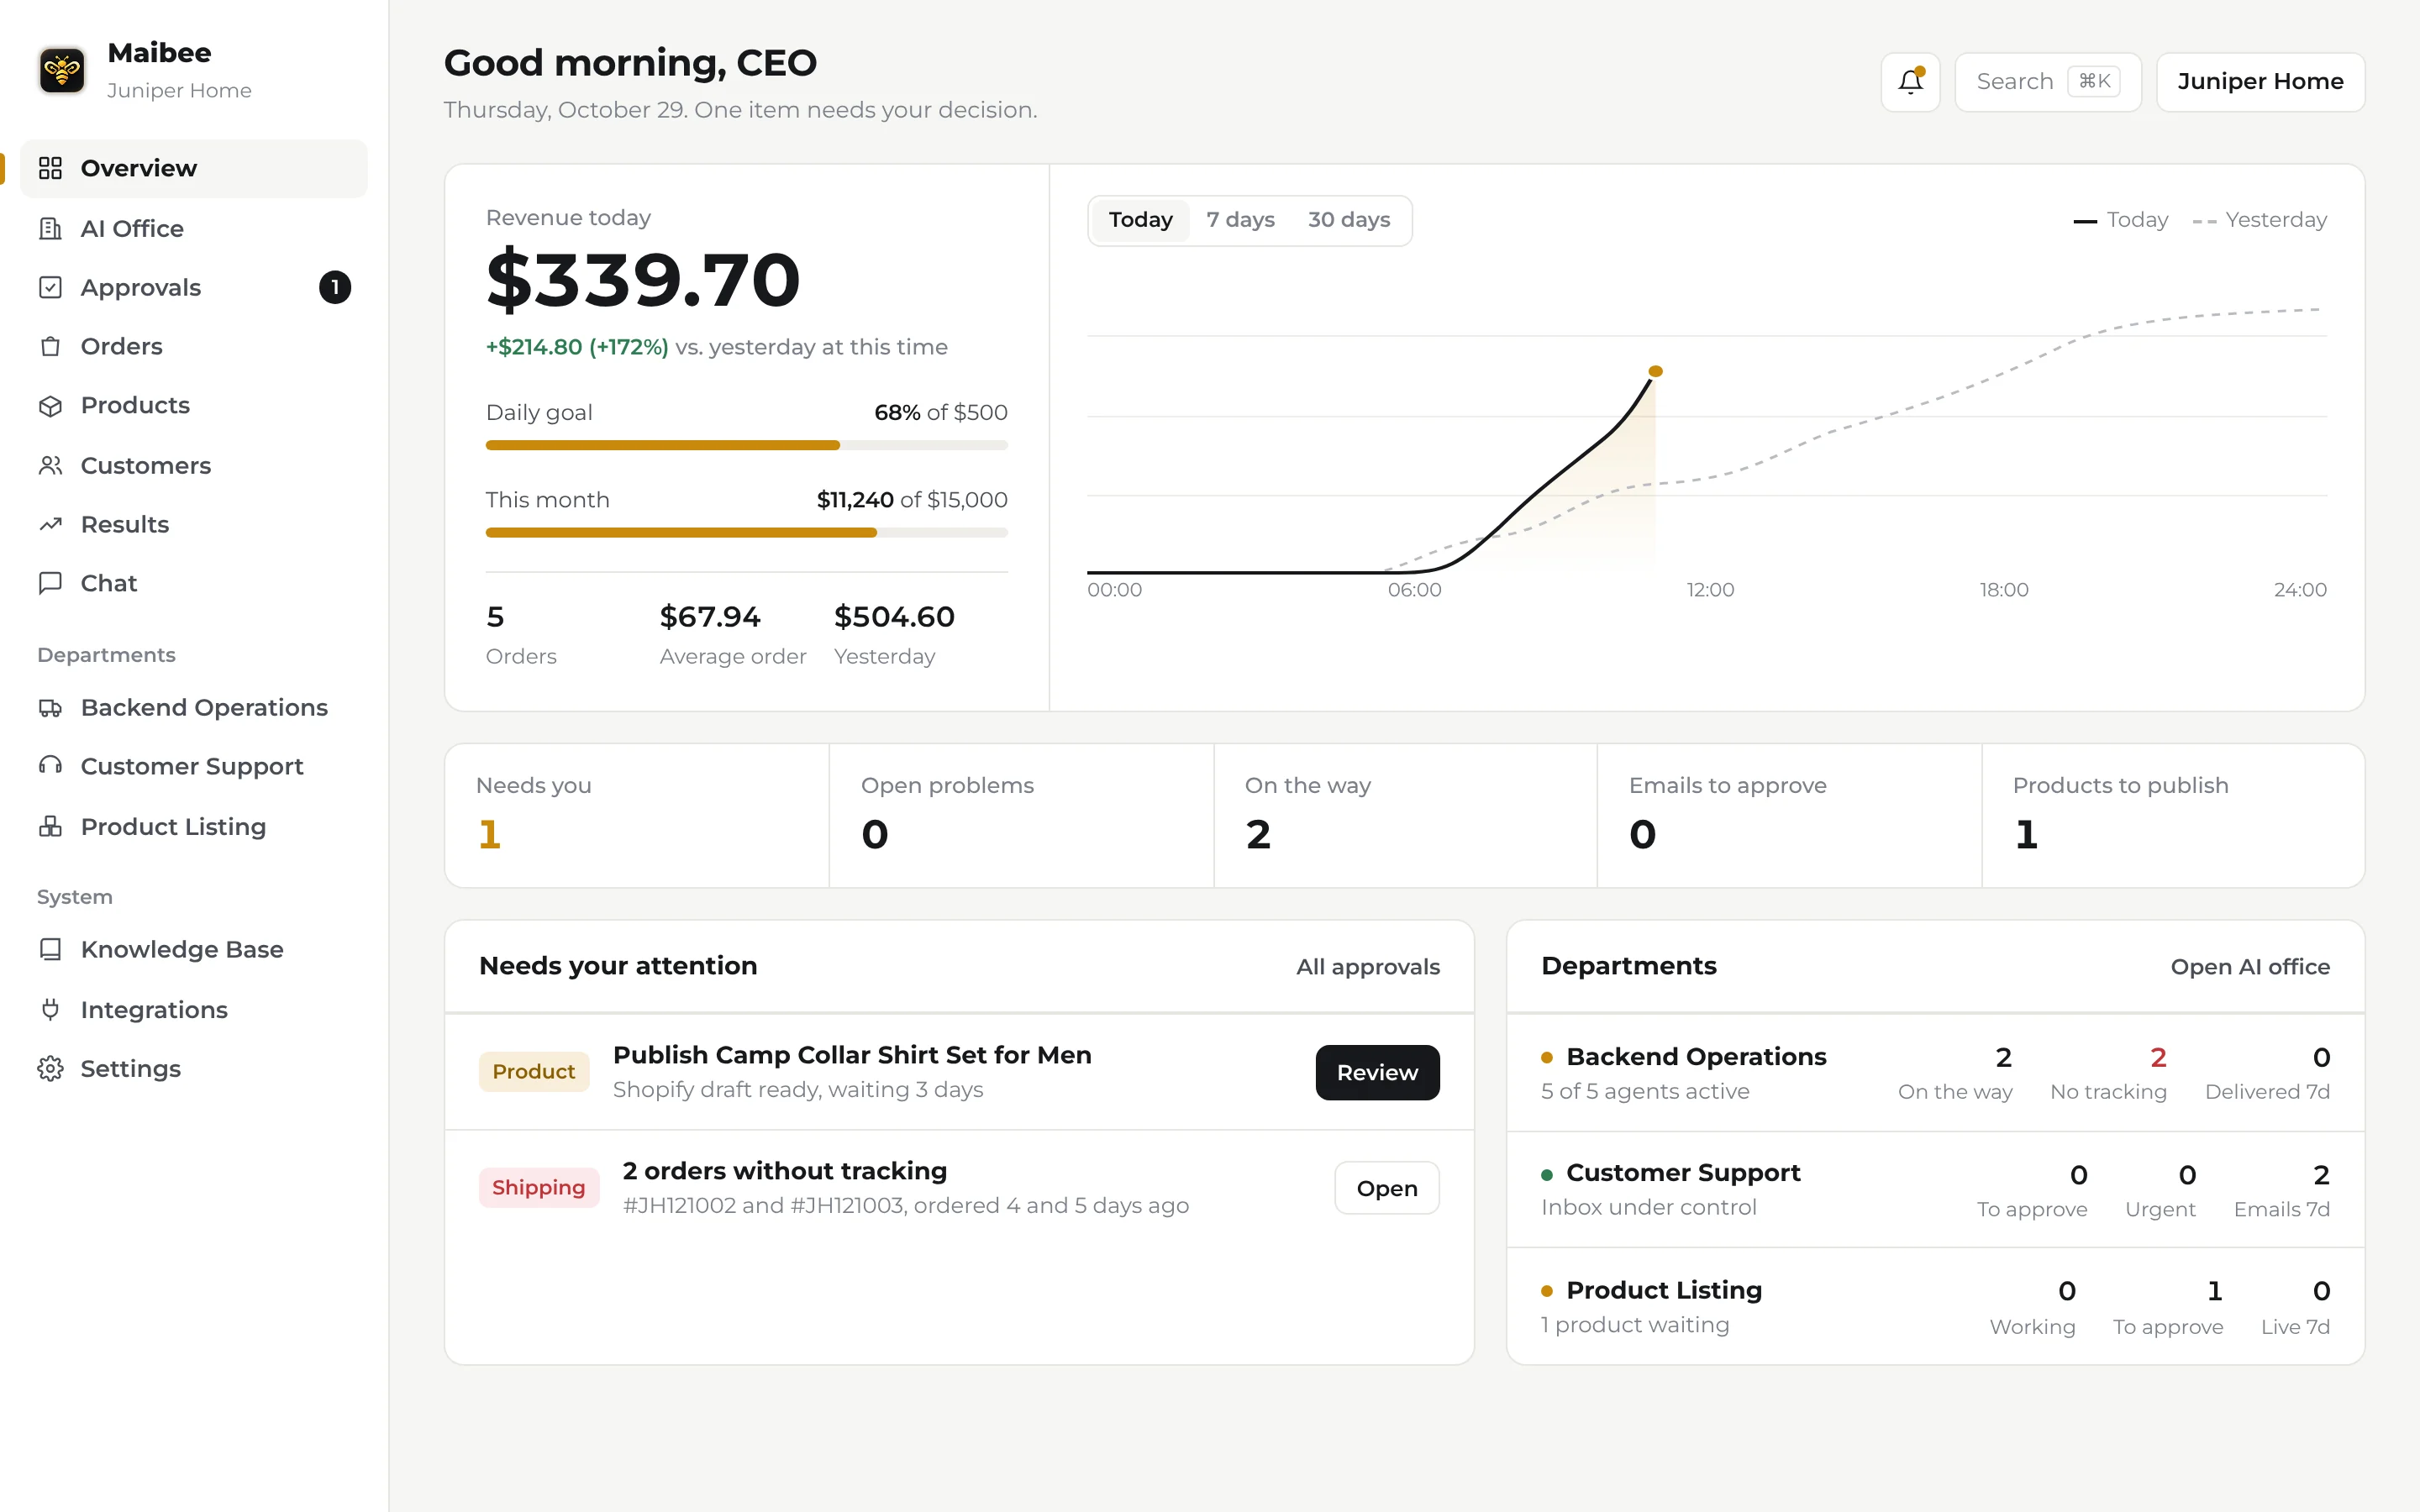Screen dimensions: 2420x1512
Task: Open the Open problems card
Action: pos(1021,815)
